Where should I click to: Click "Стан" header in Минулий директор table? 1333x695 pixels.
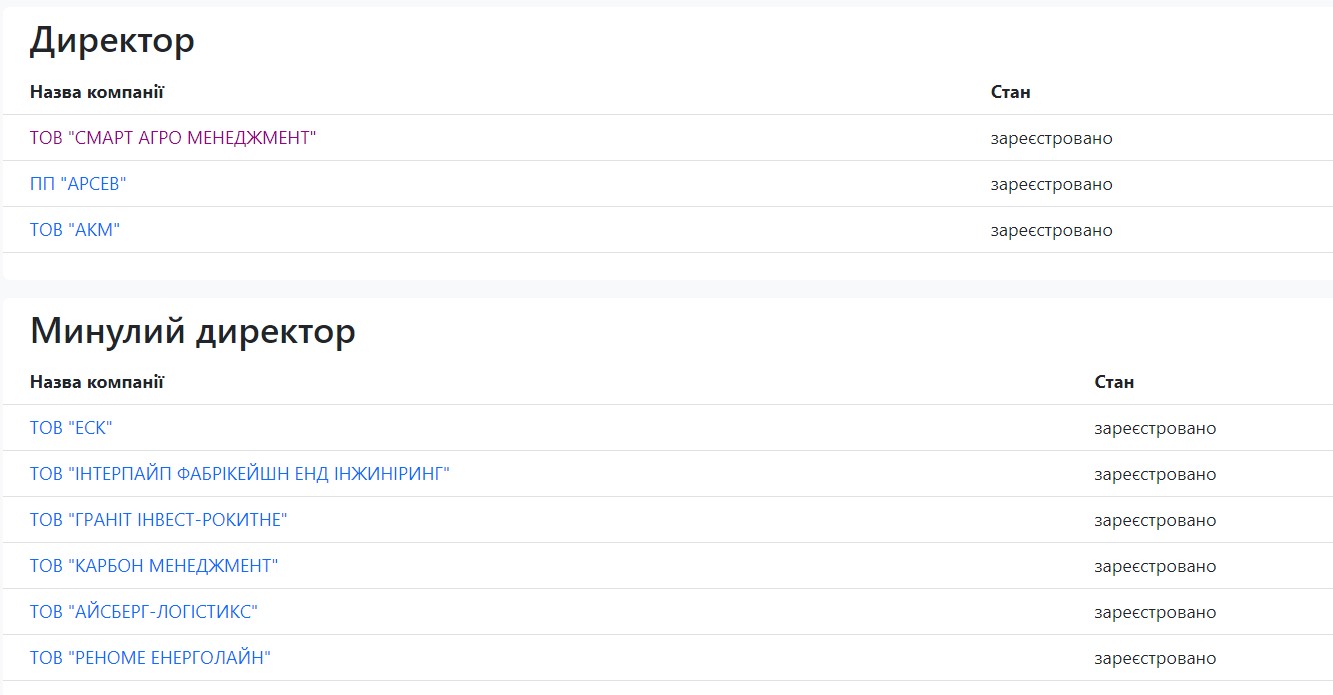[x=1114, y=382]
